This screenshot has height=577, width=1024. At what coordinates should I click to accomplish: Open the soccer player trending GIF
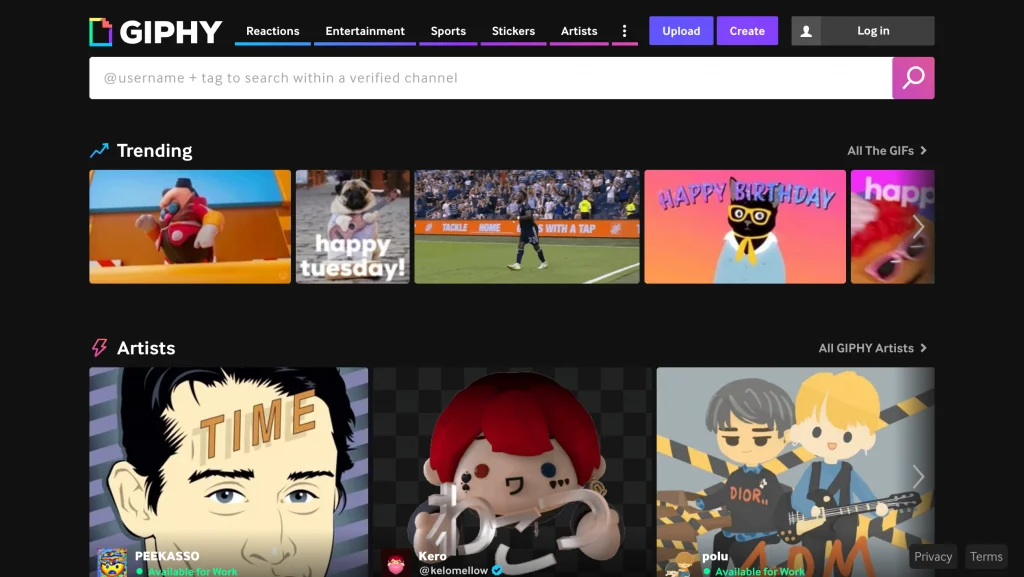[x=527, y=226]
